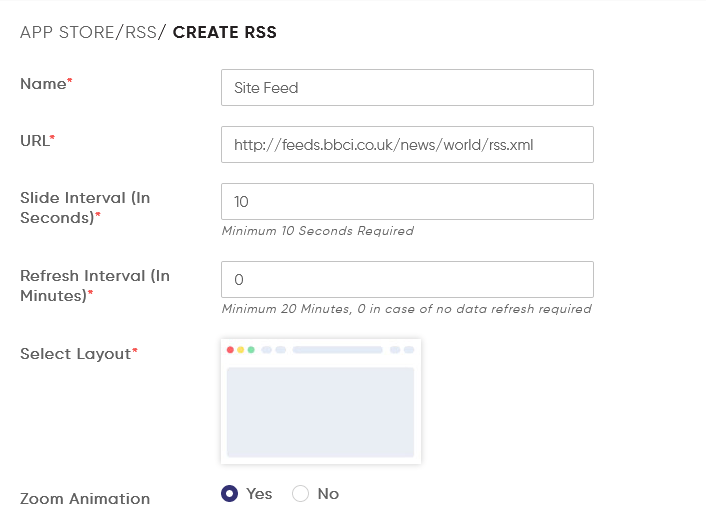Select No for Zoom Animation

[301, 494]
